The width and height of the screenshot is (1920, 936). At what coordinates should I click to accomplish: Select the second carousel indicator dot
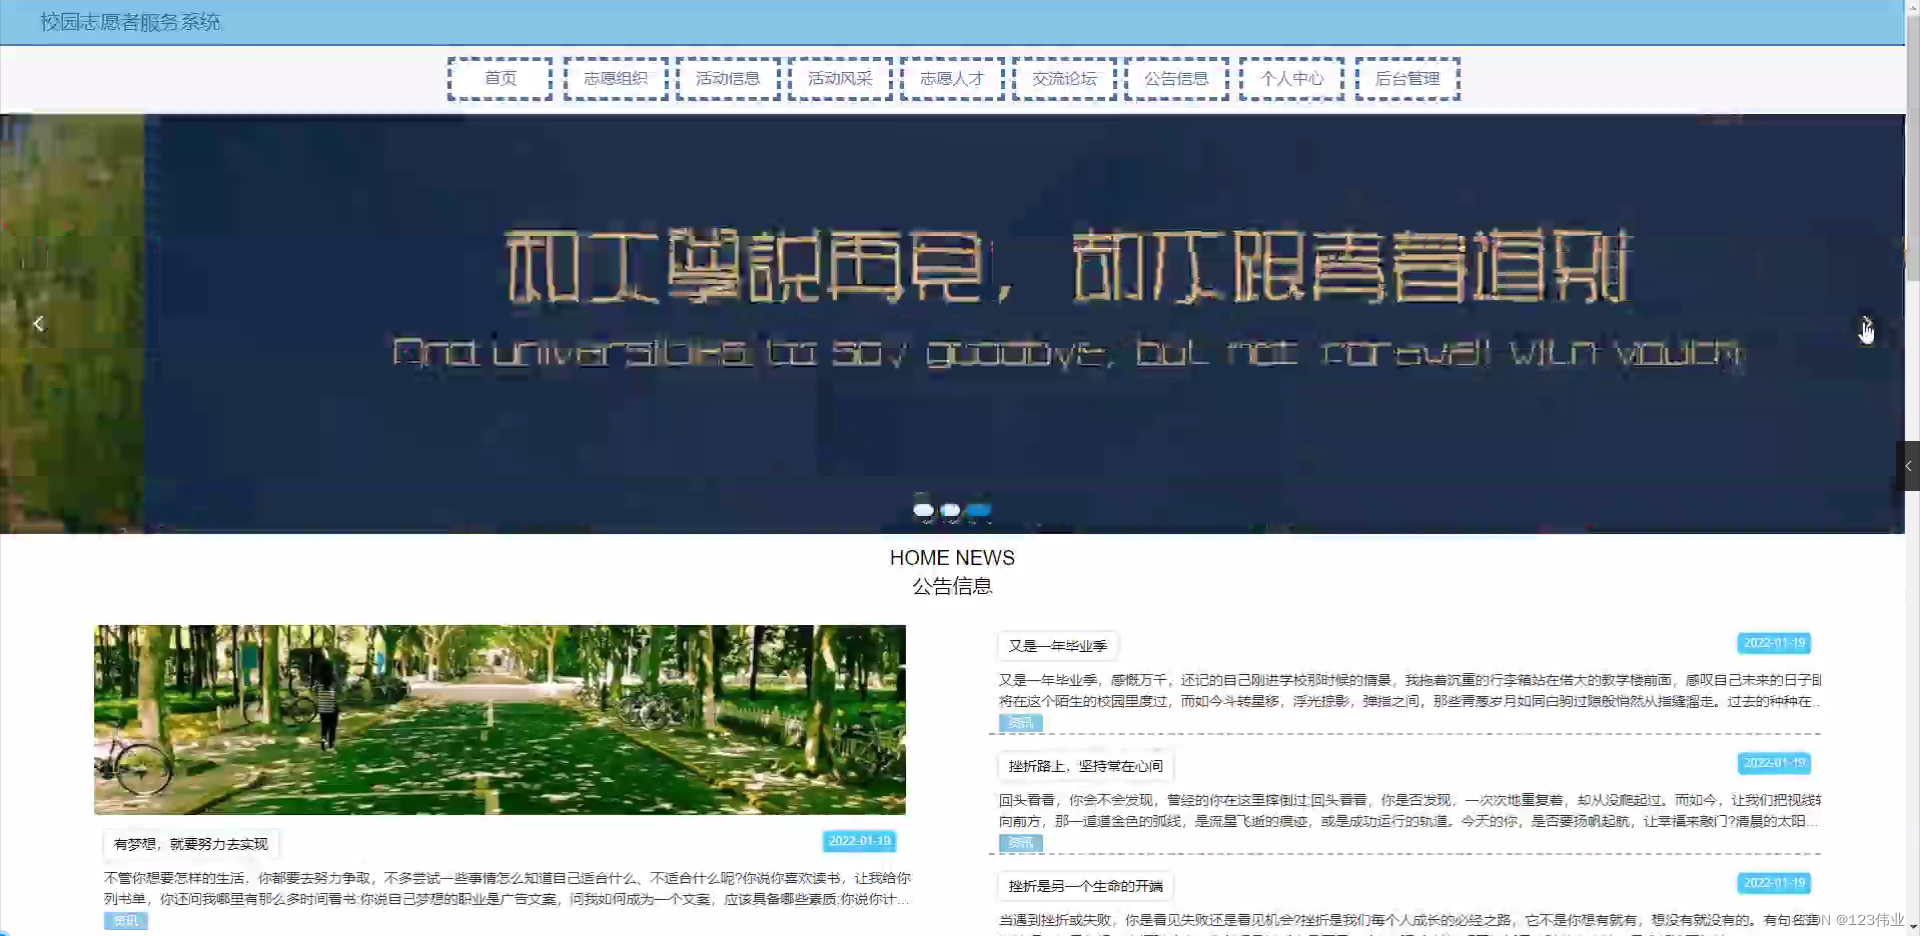point(951,510)
